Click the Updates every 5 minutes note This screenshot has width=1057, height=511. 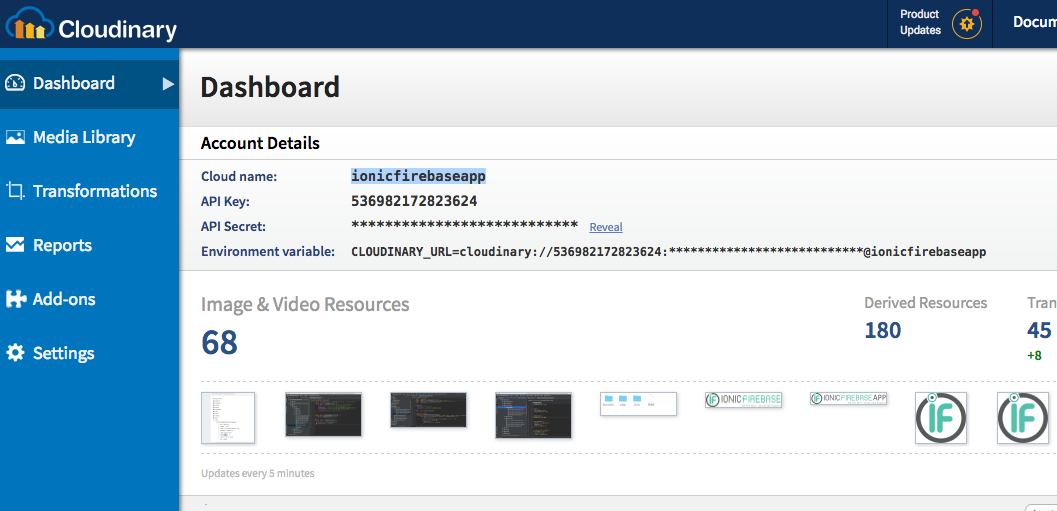[258, 473]
